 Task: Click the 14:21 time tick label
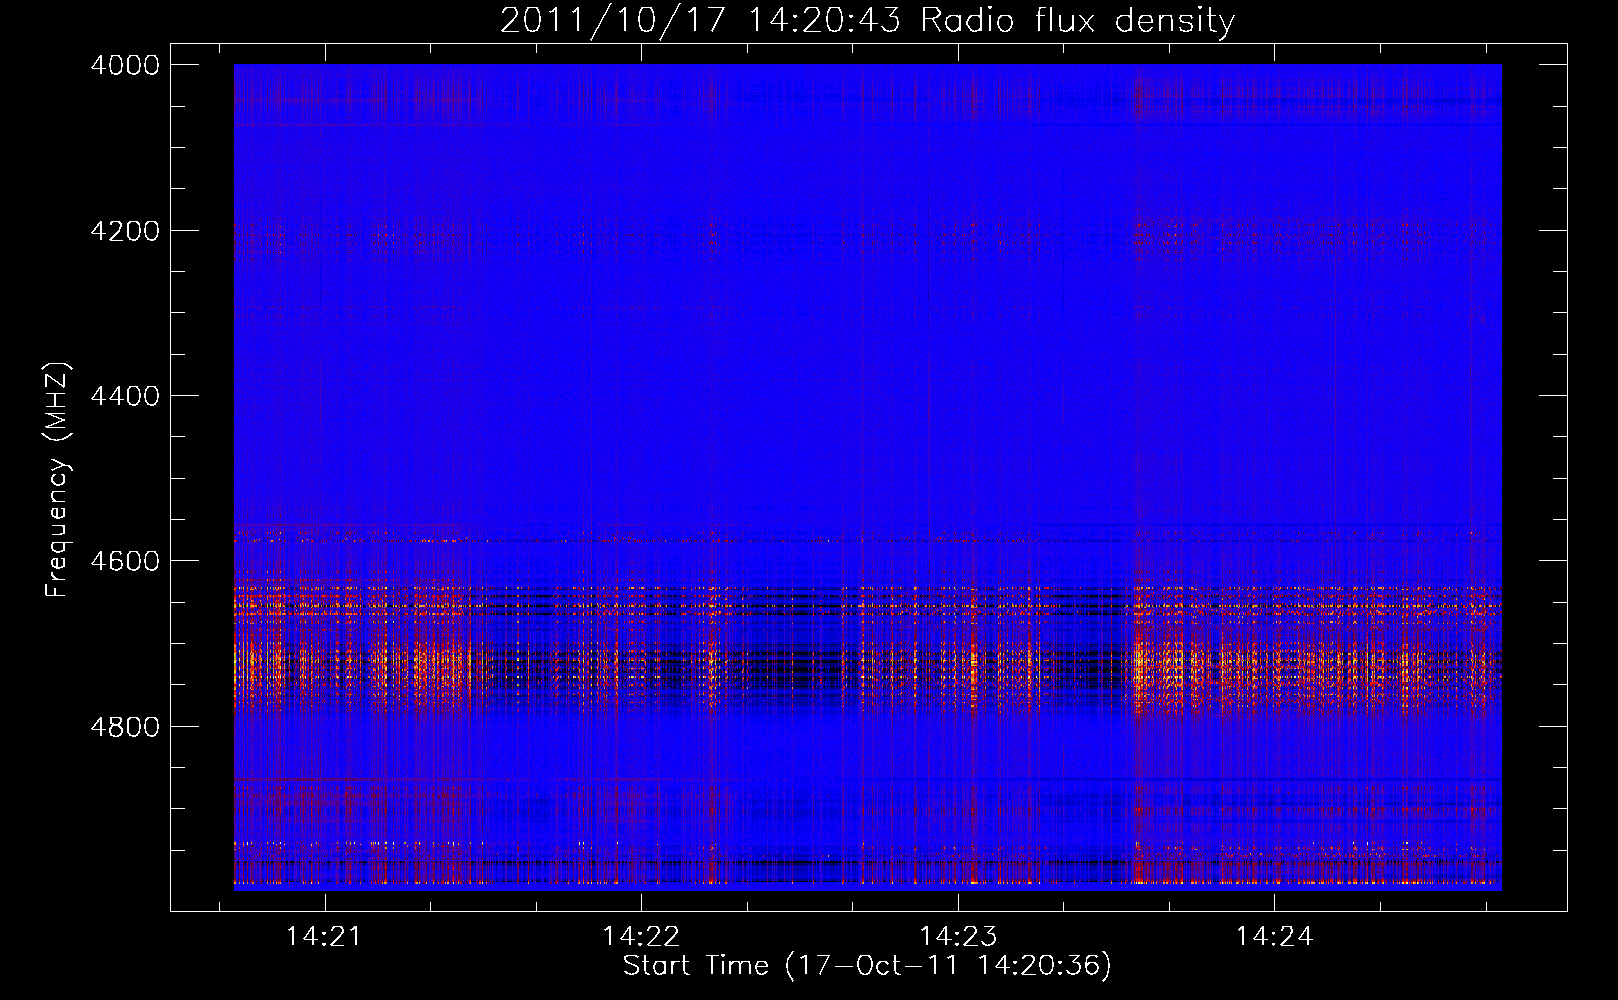(324, 937)
